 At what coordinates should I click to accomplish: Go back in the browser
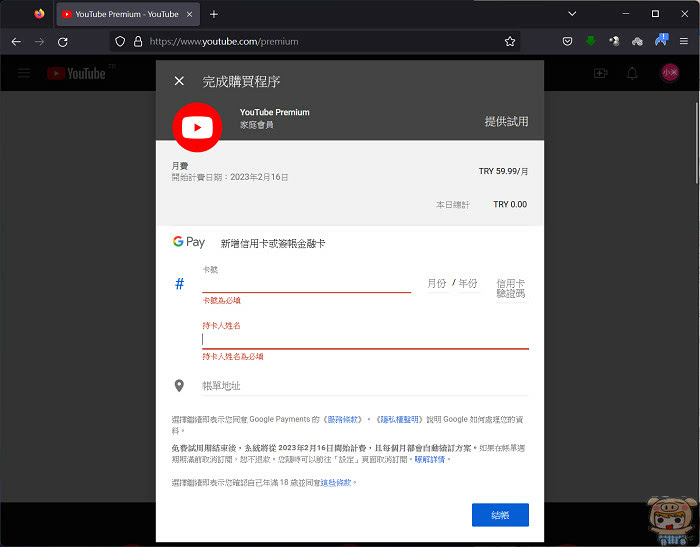[17, 42]
